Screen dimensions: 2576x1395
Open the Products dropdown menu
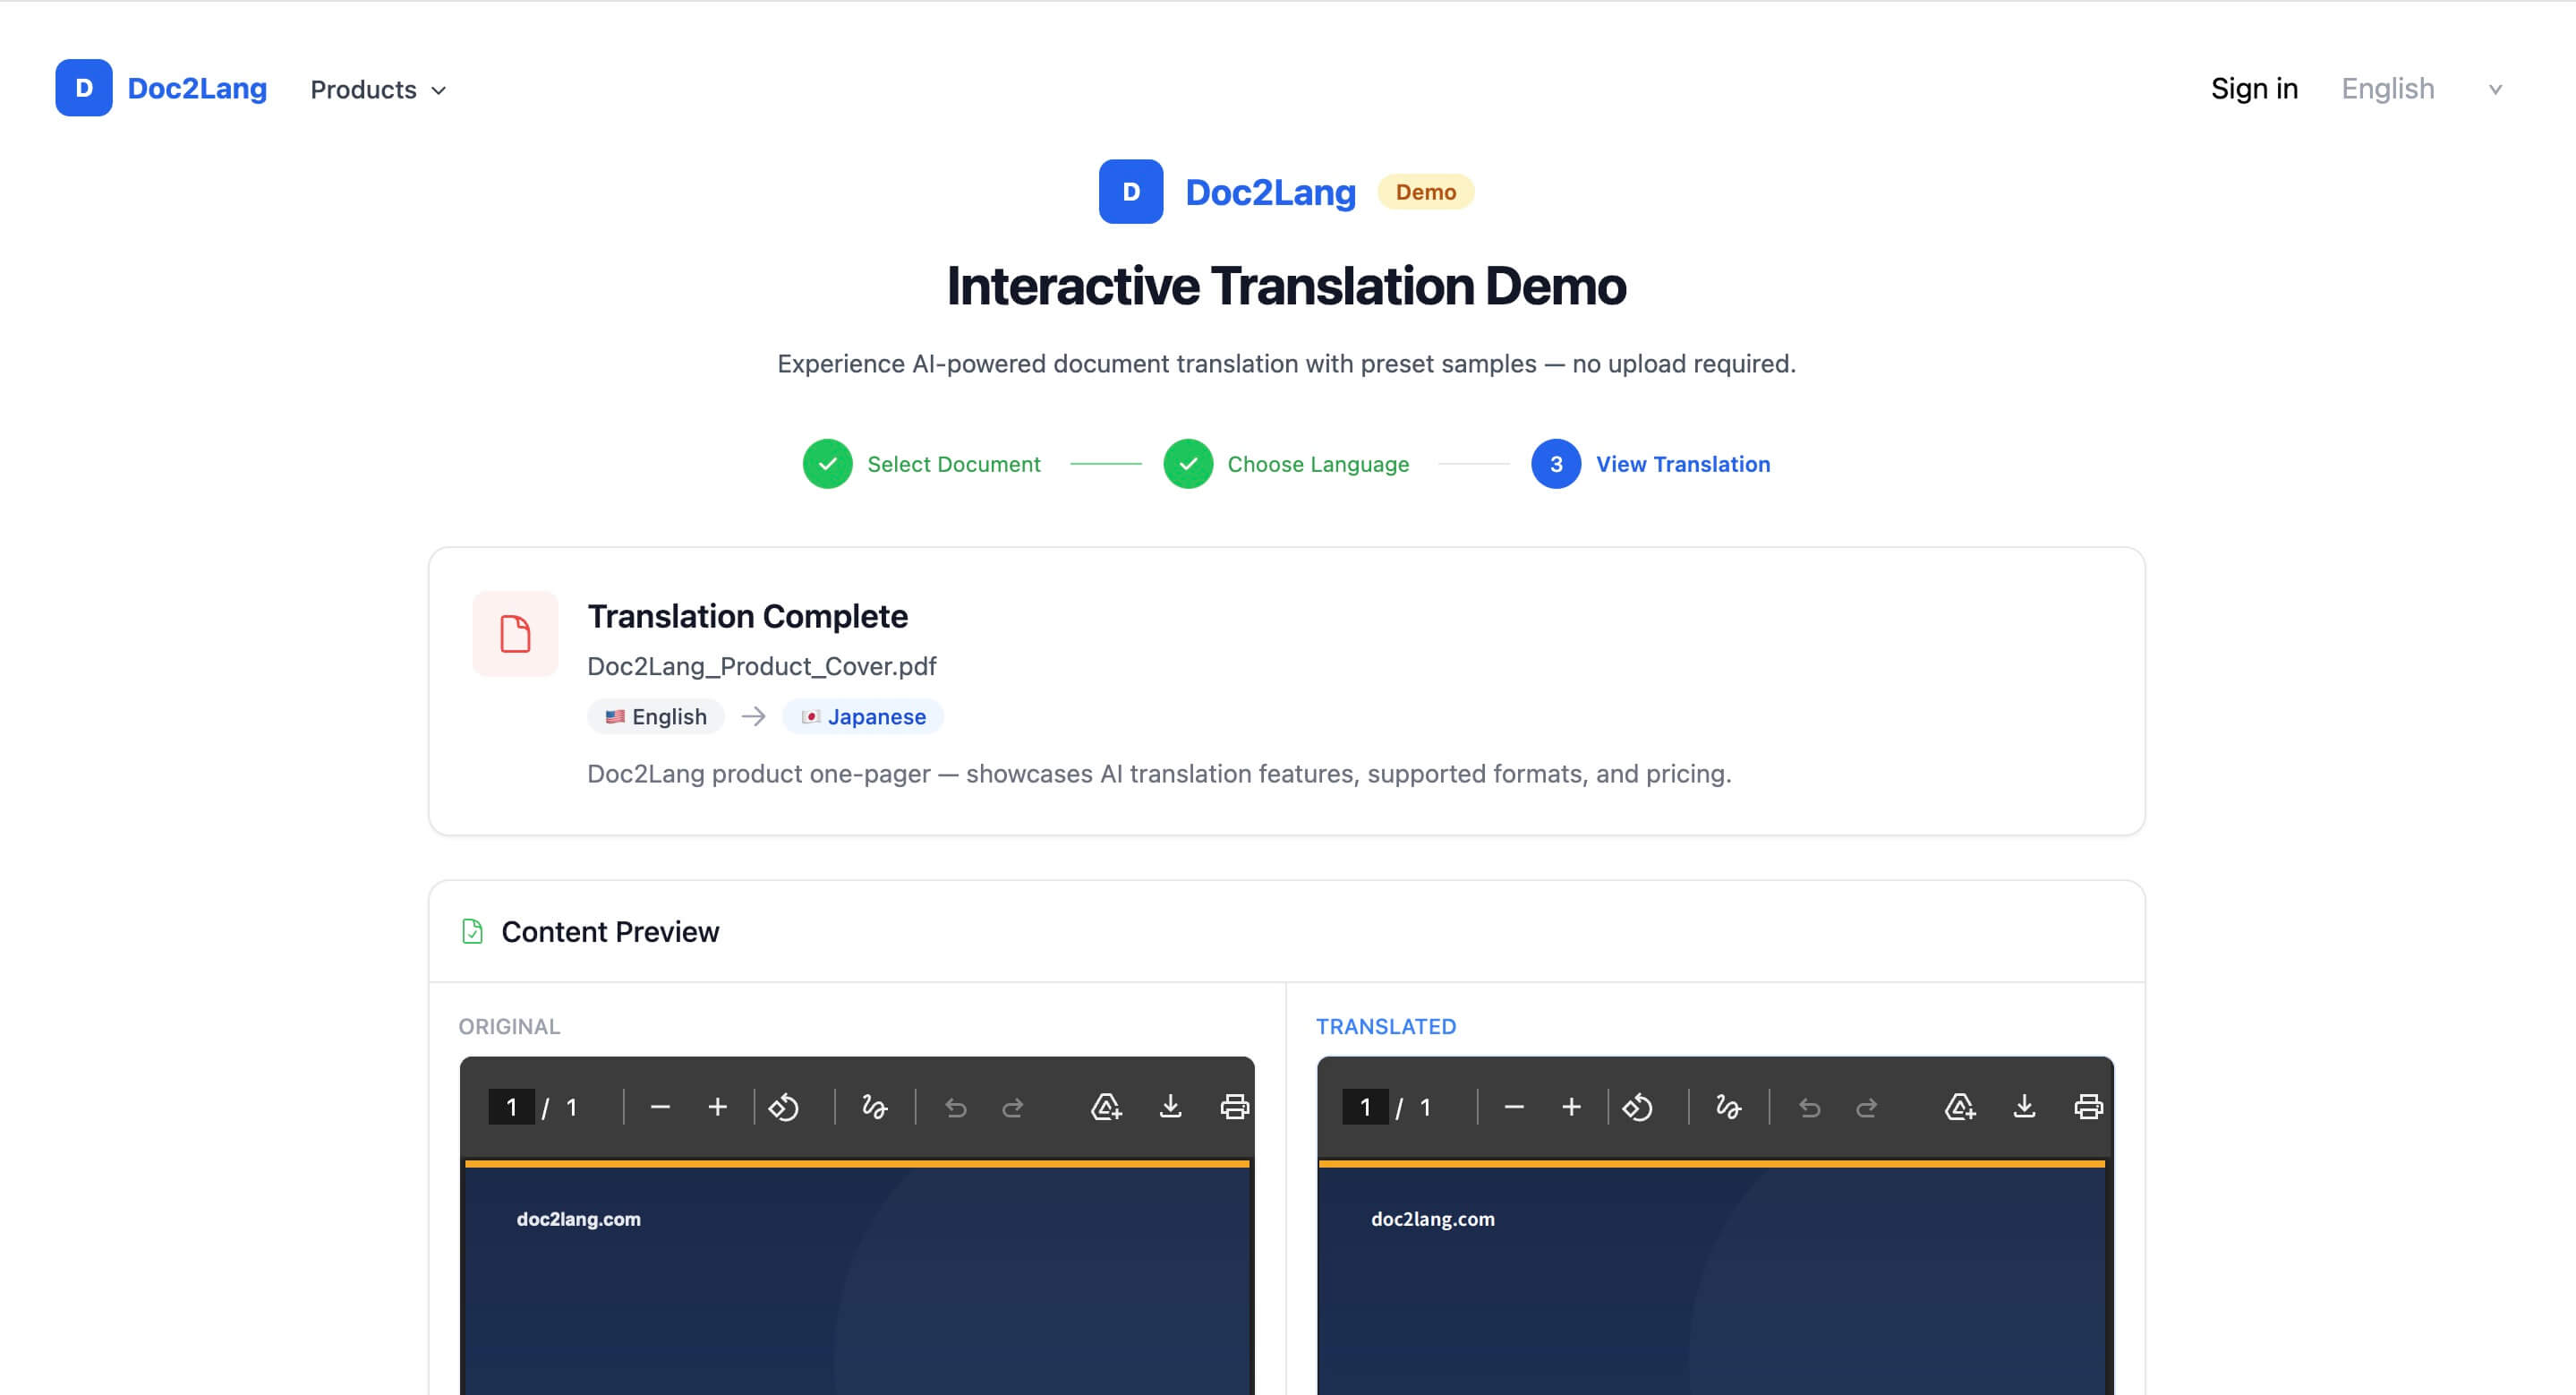click(378, 90)
